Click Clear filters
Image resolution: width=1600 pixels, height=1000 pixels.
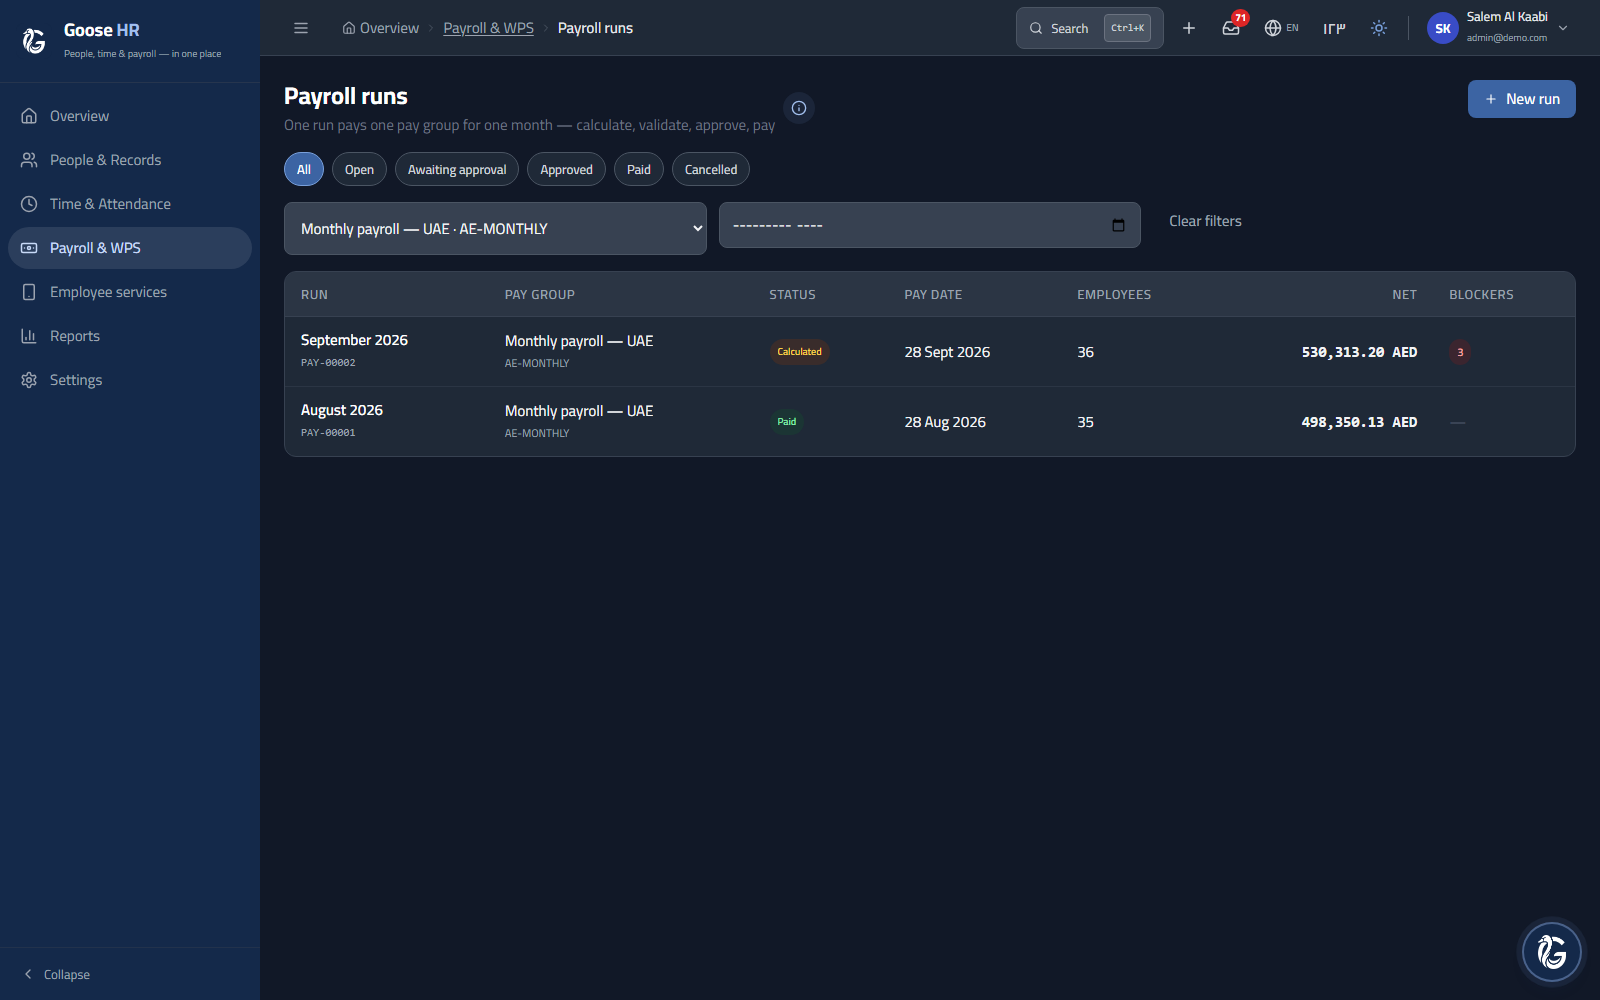pos(1205,221)
